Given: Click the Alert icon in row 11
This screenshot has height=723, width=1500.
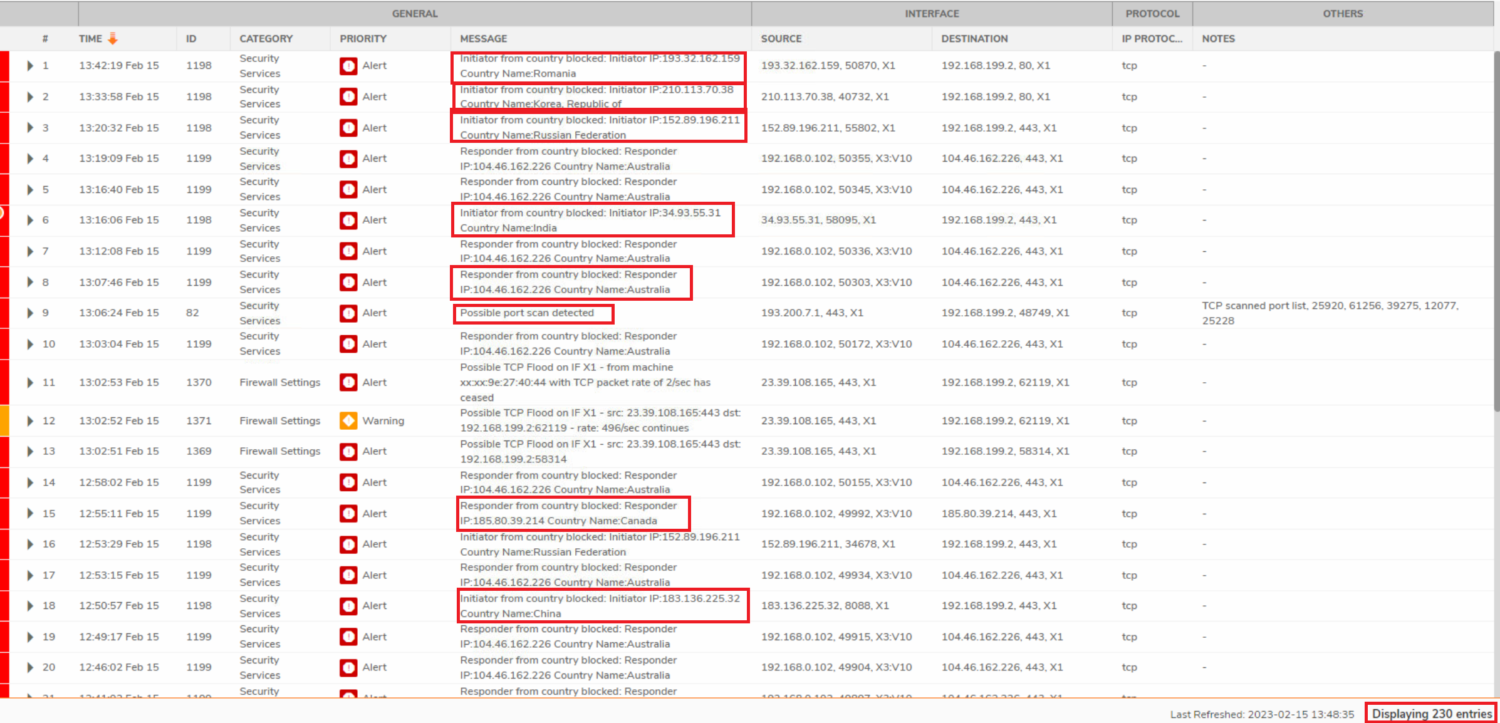Looking at the screenshot, I should pyautogui.click(x=348, y=383).
